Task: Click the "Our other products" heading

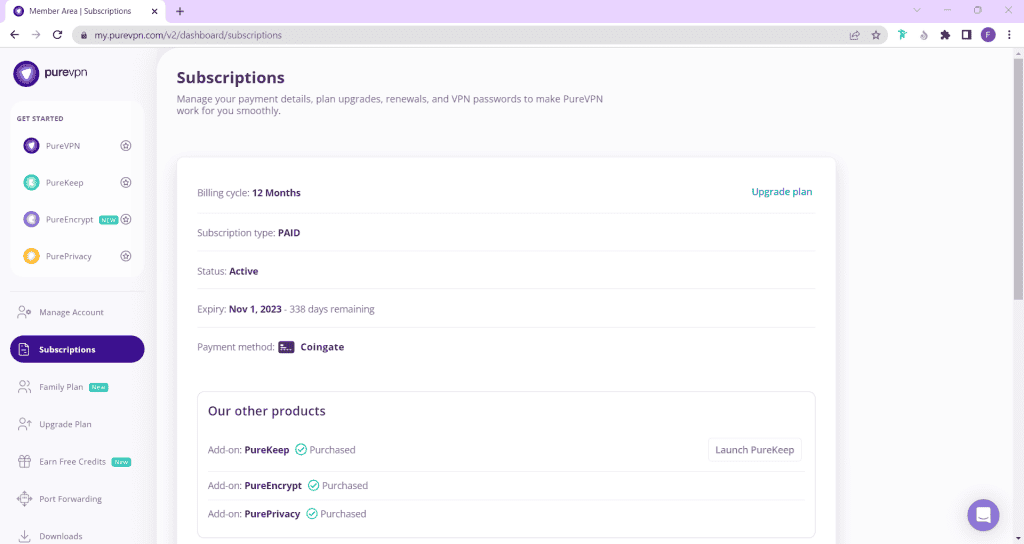Action: pyautogui.click(x=266, y=411)
